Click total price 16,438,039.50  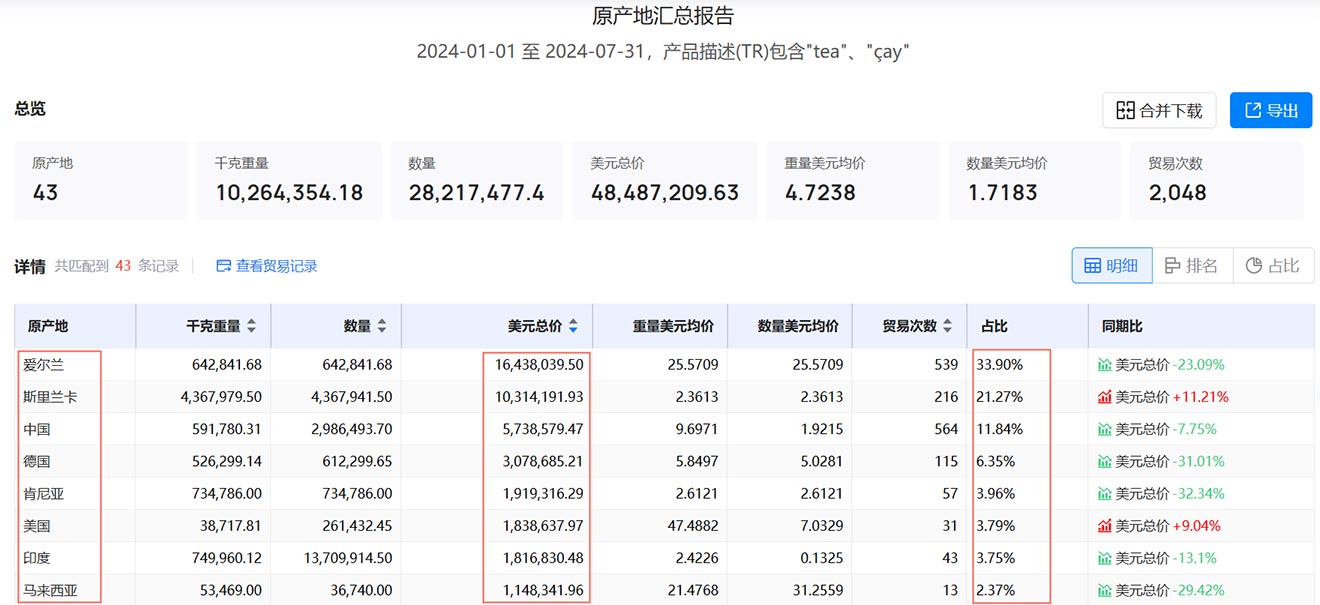539,365
